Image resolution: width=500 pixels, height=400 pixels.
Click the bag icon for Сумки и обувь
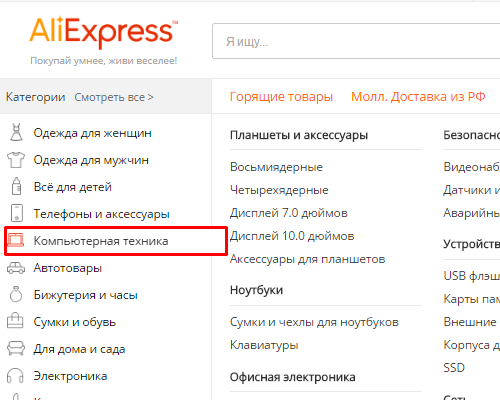pyautogui.click(x=15, y=321)
